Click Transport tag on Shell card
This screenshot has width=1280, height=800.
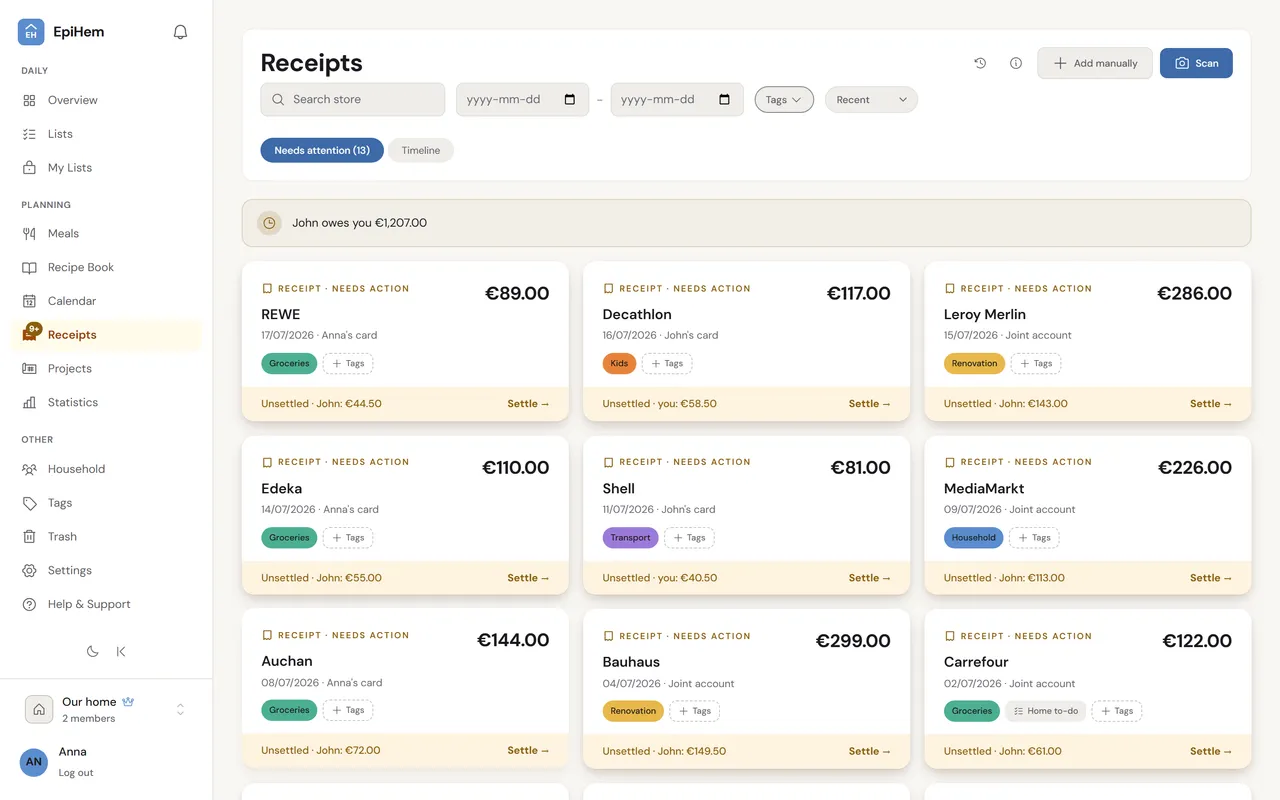631,538
